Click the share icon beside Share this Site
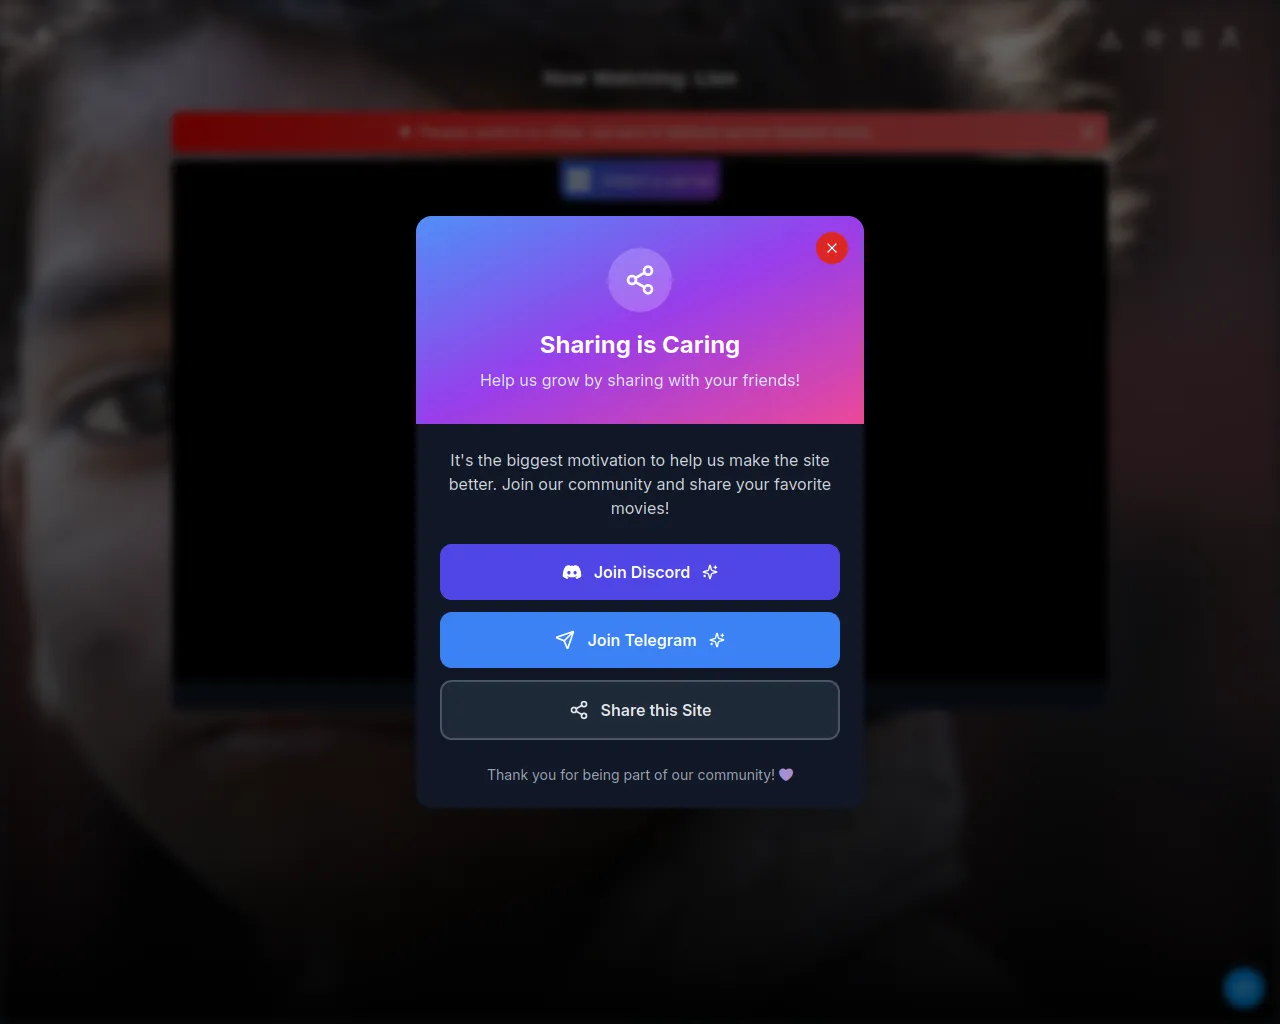The width and height of the screenshot is (1280, 1024). coord(579,710)
